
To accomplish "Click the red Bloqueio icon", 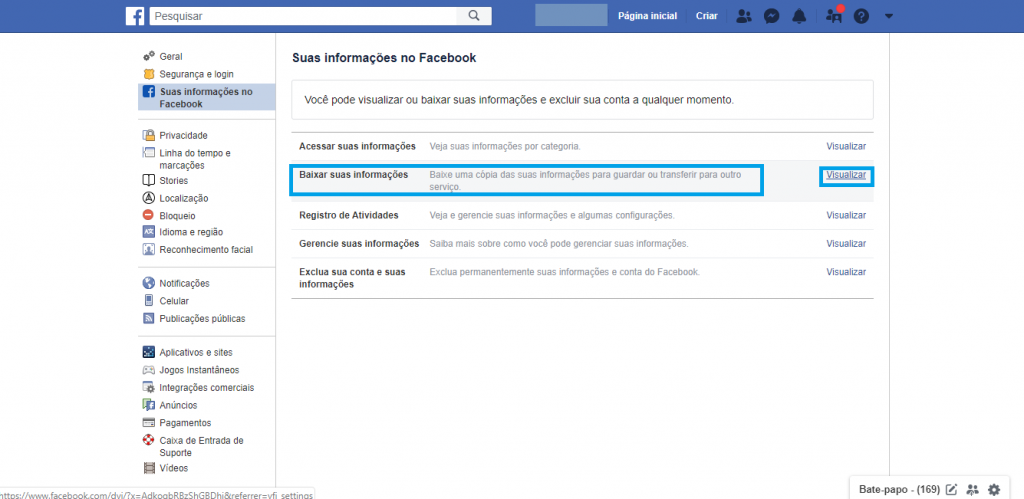I will (x=149, y=215).
